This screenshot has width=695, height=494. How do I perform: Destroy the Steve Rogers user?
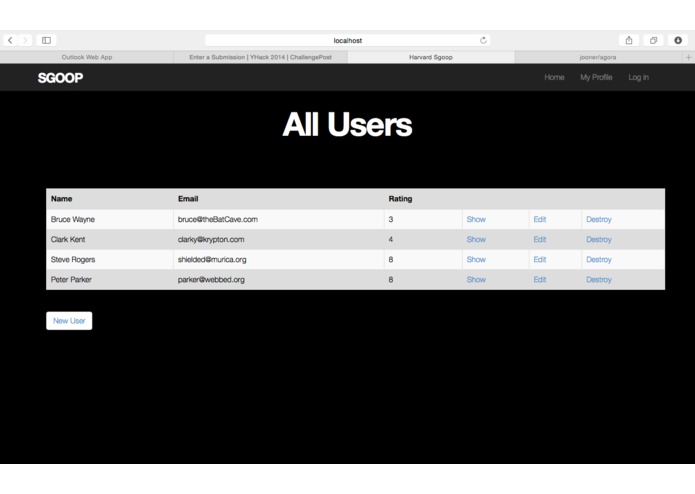tap(599, 260)
